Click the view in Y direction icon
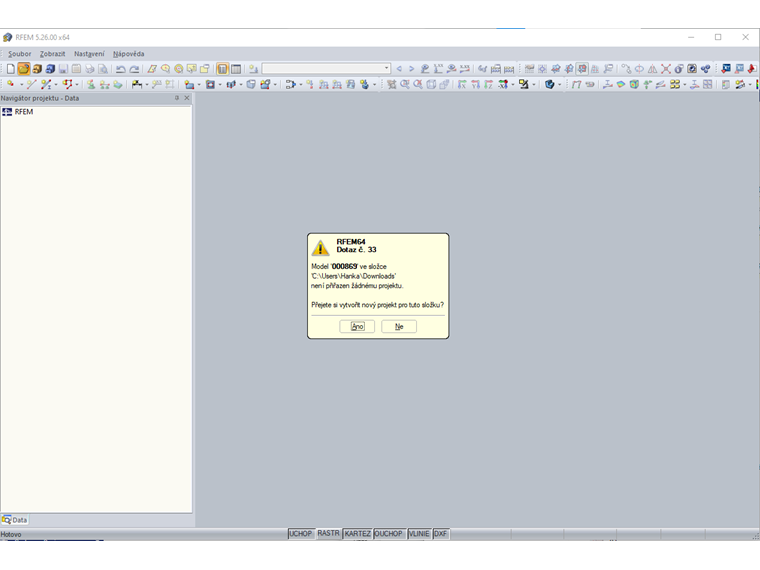 point(475,84)
